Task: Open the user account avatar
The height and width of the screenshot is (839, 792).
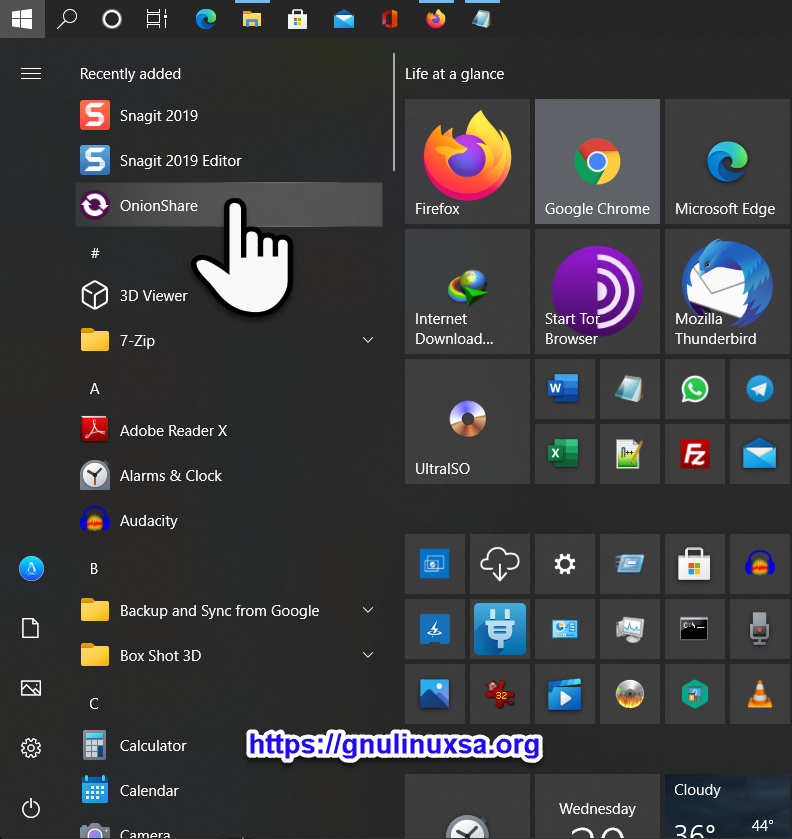Action: tap(31, 568)
